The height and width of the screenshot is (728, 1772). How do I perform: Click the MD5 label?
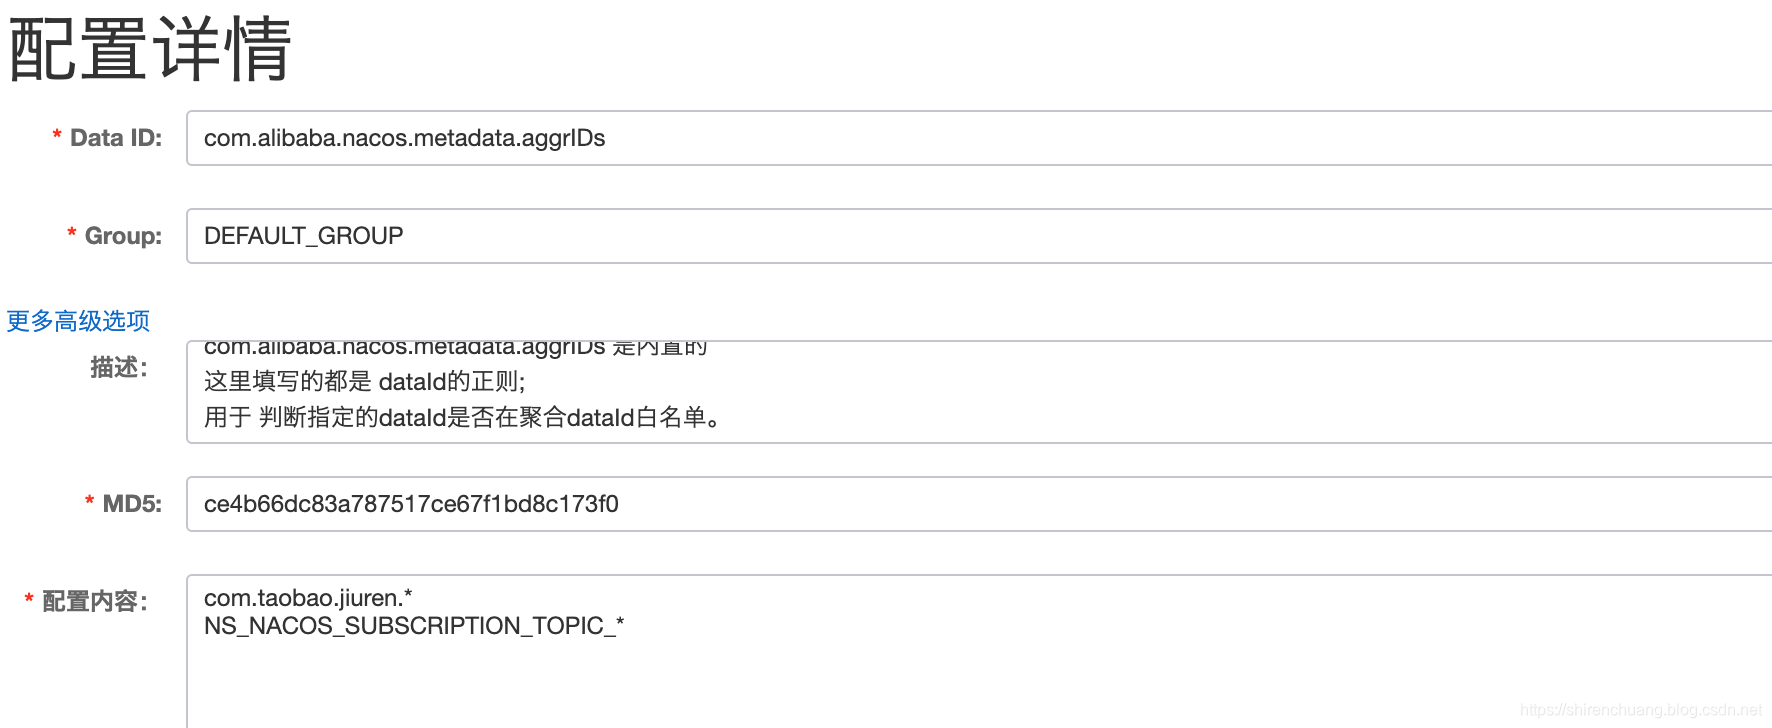(x=132, y=504)
